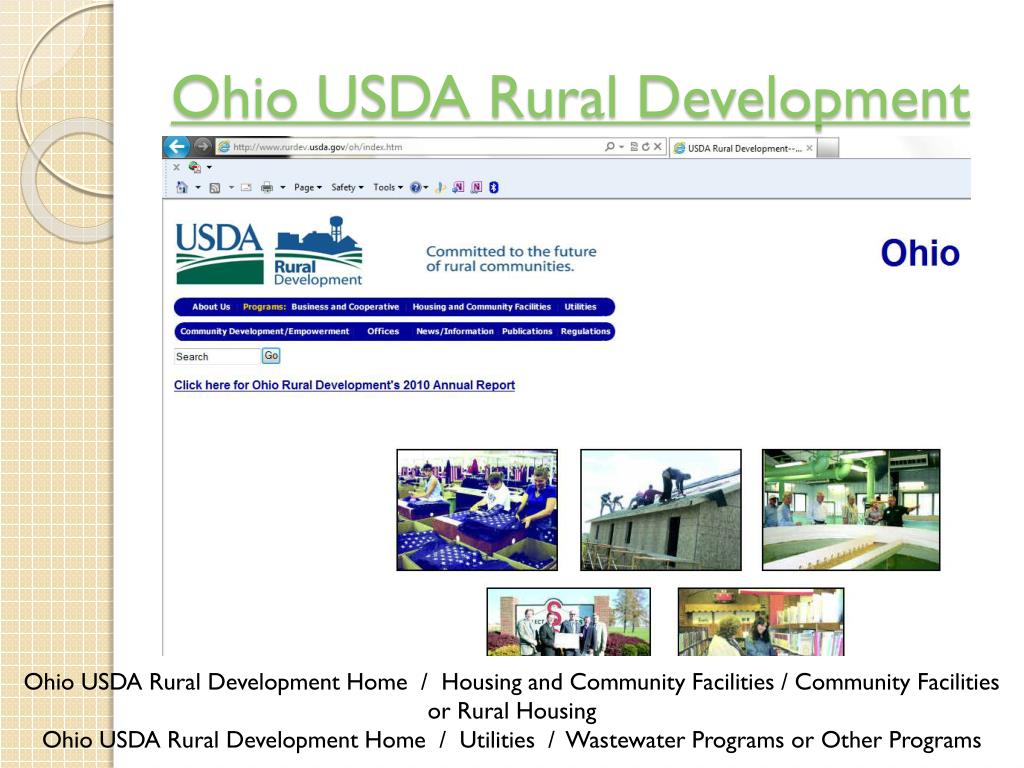Open the News/Information navigation item

(x=455, y=332)
